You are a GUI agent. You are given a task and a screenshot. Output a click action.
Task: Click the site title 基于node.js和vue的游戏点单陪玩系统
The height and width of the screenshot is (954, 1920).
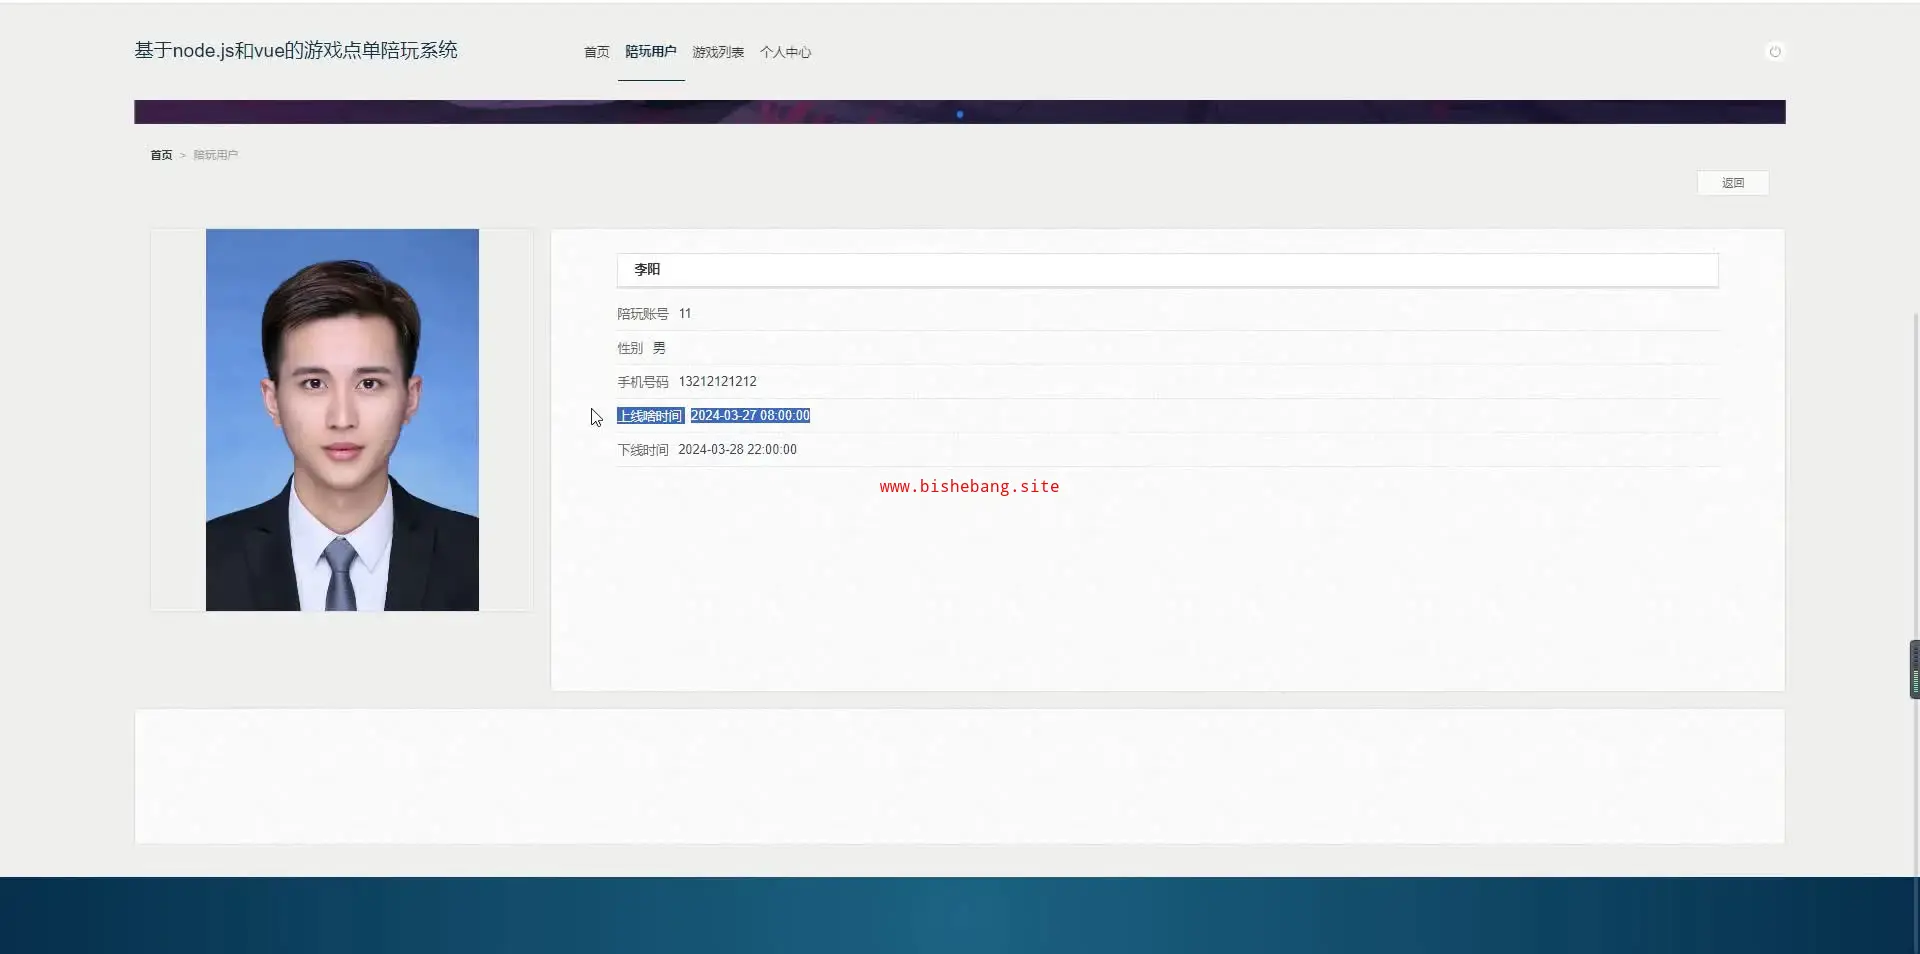[296, 50]
